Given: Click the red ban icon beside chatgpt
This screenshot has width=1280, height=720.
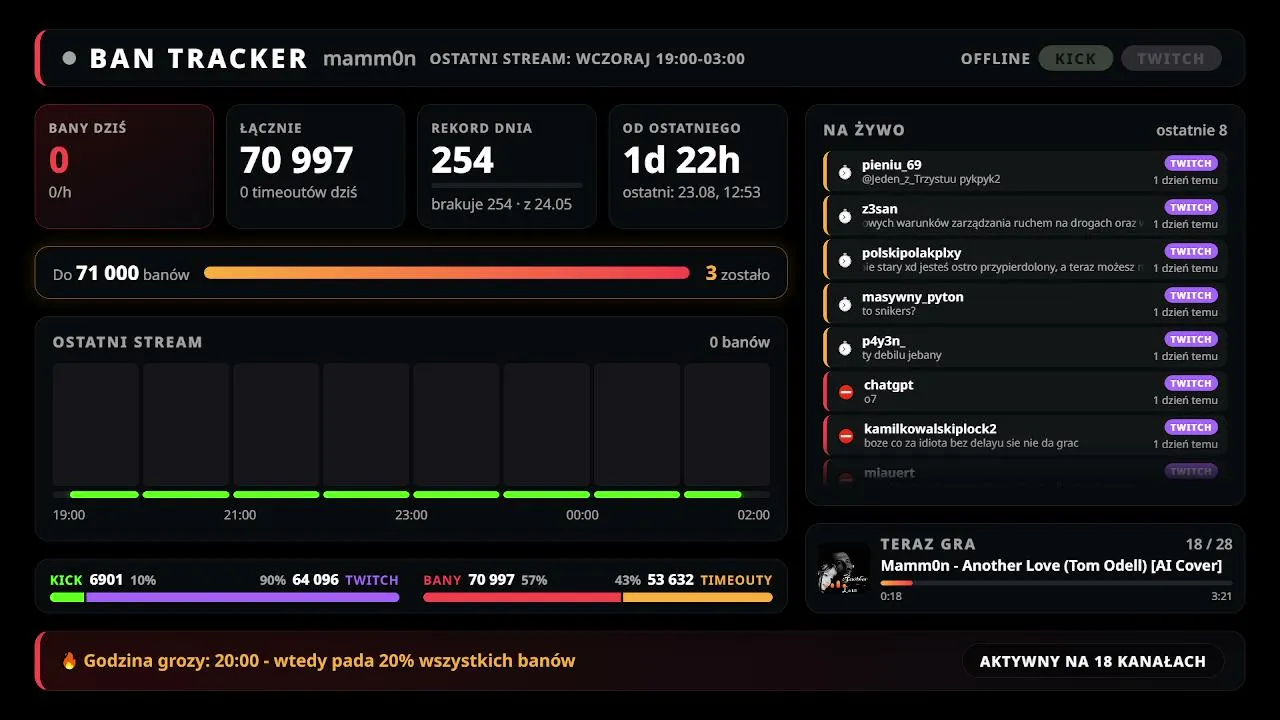Looking at the screenshot, I should 846,392.
